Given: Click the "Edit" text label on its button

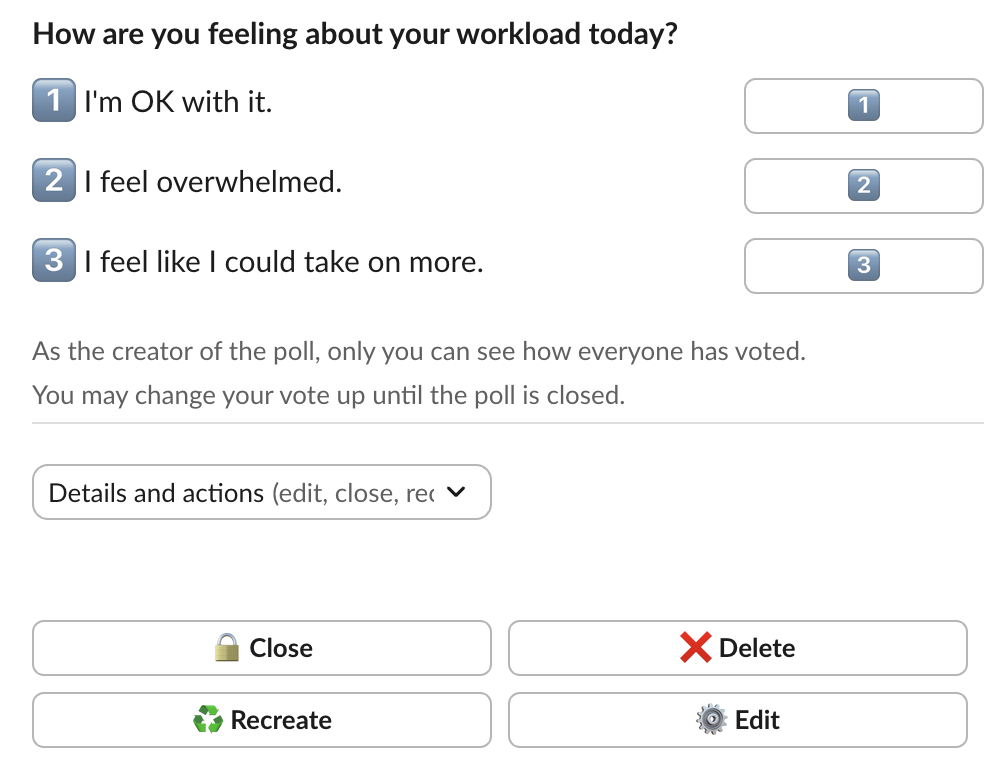Looking at the screenshot, I should click(x=757, y=720).
